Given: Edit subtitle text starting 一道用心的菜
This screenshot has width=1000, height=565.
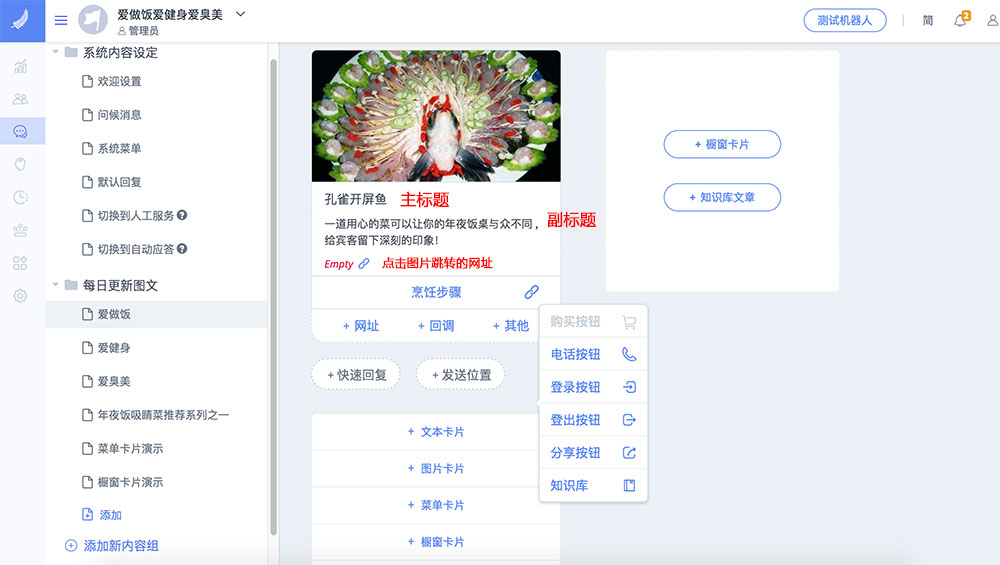Looking at the screenshot, I should tap(432, 232).
